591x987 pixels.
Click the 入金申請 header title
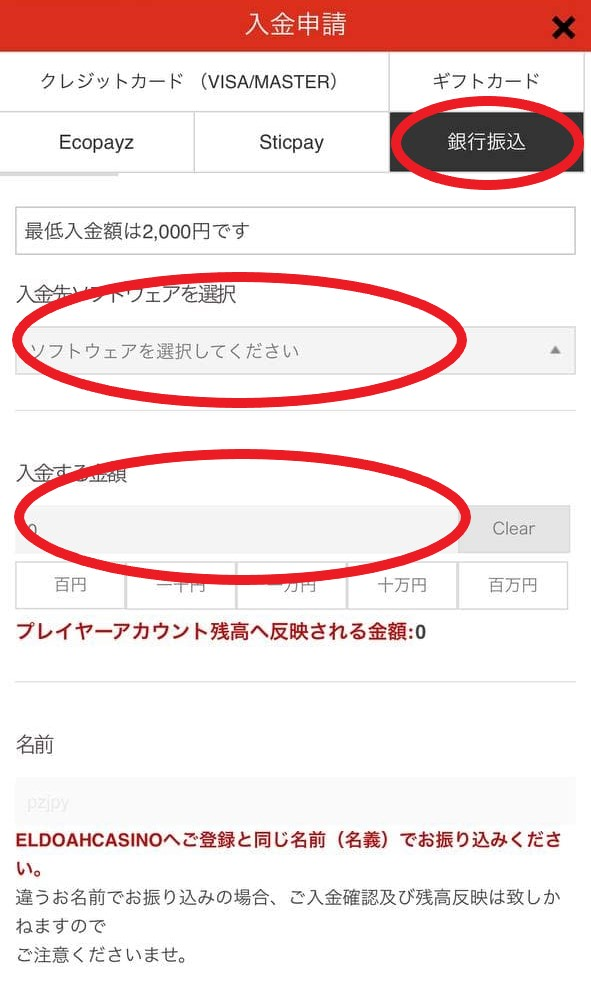pyautogui.click(x=295, y=24)
